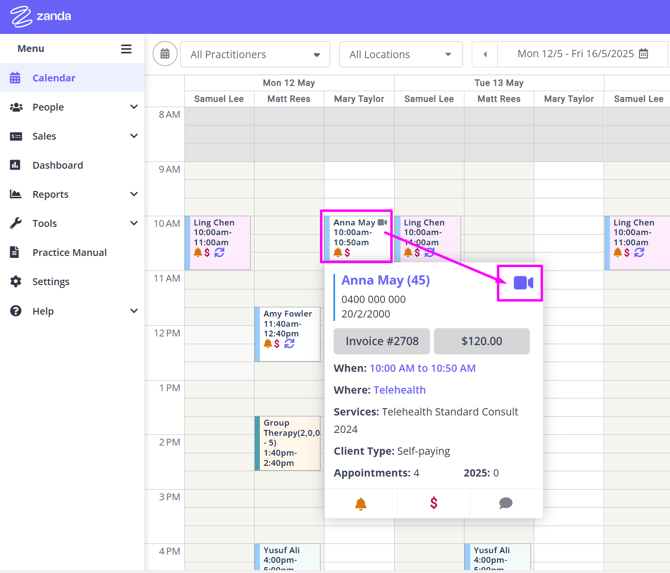Screen dimensions: 670x573
Task: Go to previous week using left arrow
Action: coord(485,54)
